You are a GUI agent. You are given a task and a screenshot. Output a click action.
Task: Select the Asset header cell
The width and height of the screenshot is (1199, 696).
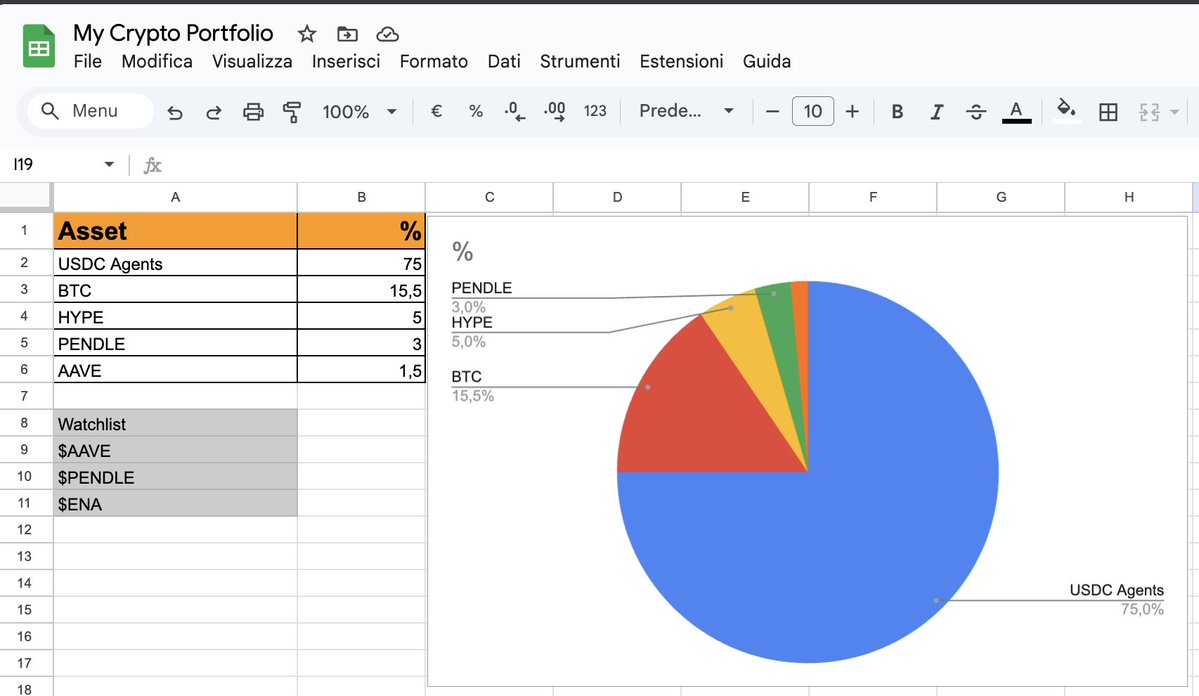(x=175, y=231)
